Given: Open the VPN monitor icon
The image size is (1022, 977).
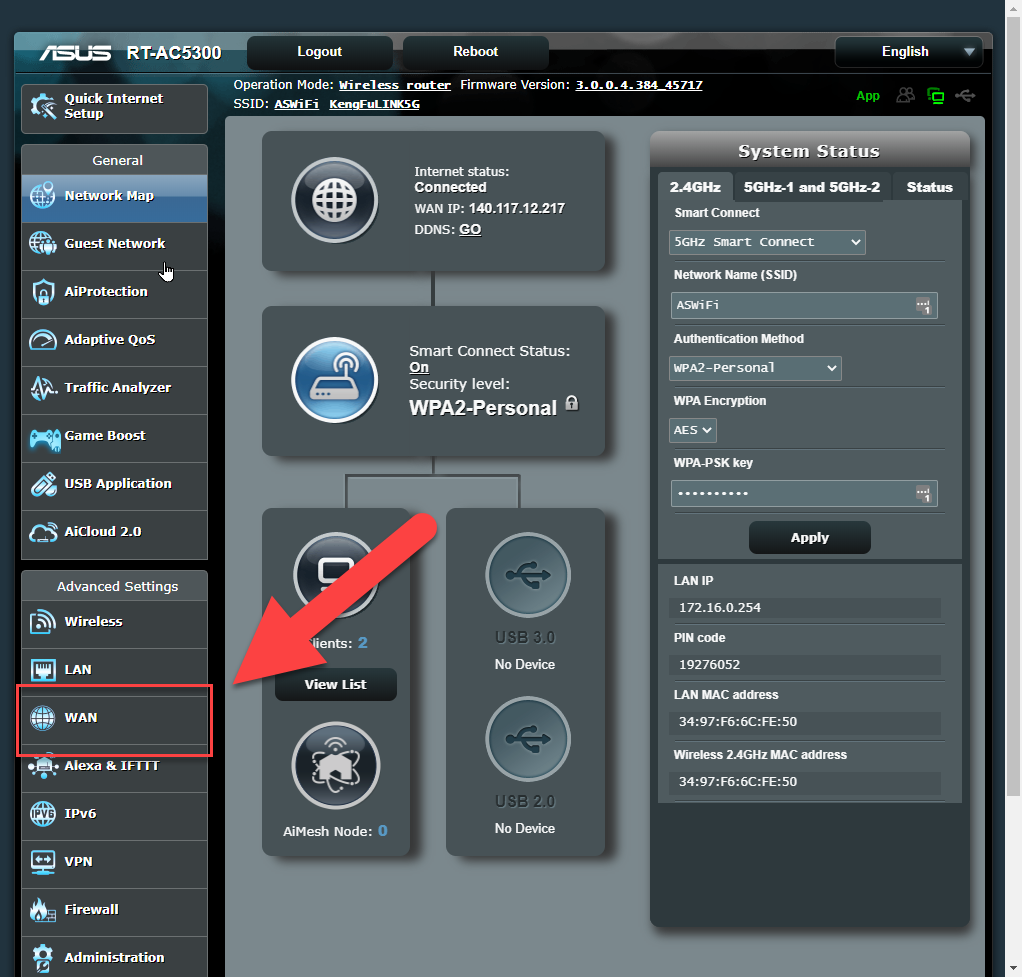Looking at the screenshot, I should click(43, 862).
